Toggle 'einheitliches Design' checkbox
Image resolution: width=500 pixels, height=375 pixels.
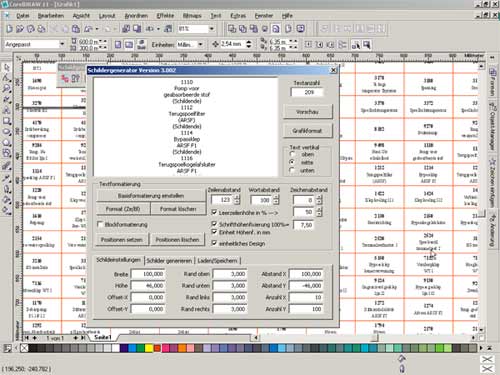214,243
